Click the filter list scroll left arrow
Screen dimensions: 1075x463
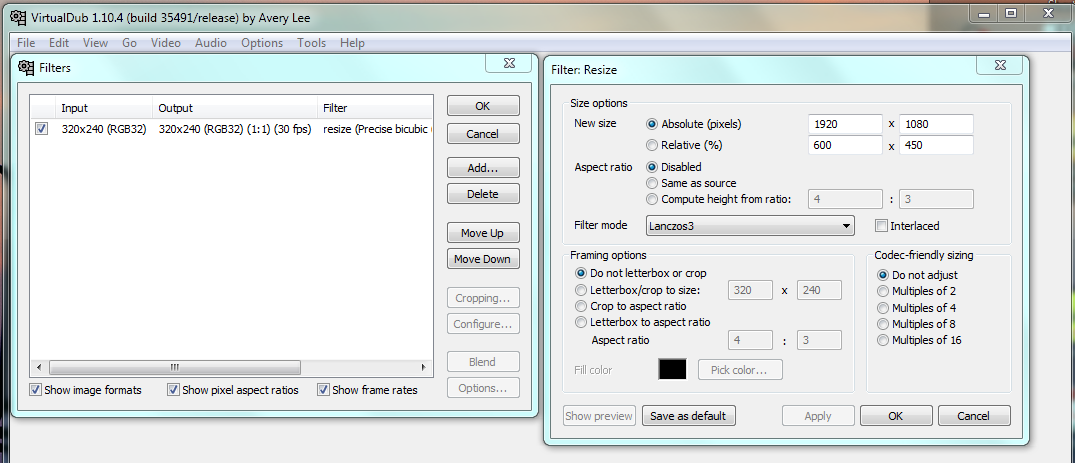(x=38, y=367)
